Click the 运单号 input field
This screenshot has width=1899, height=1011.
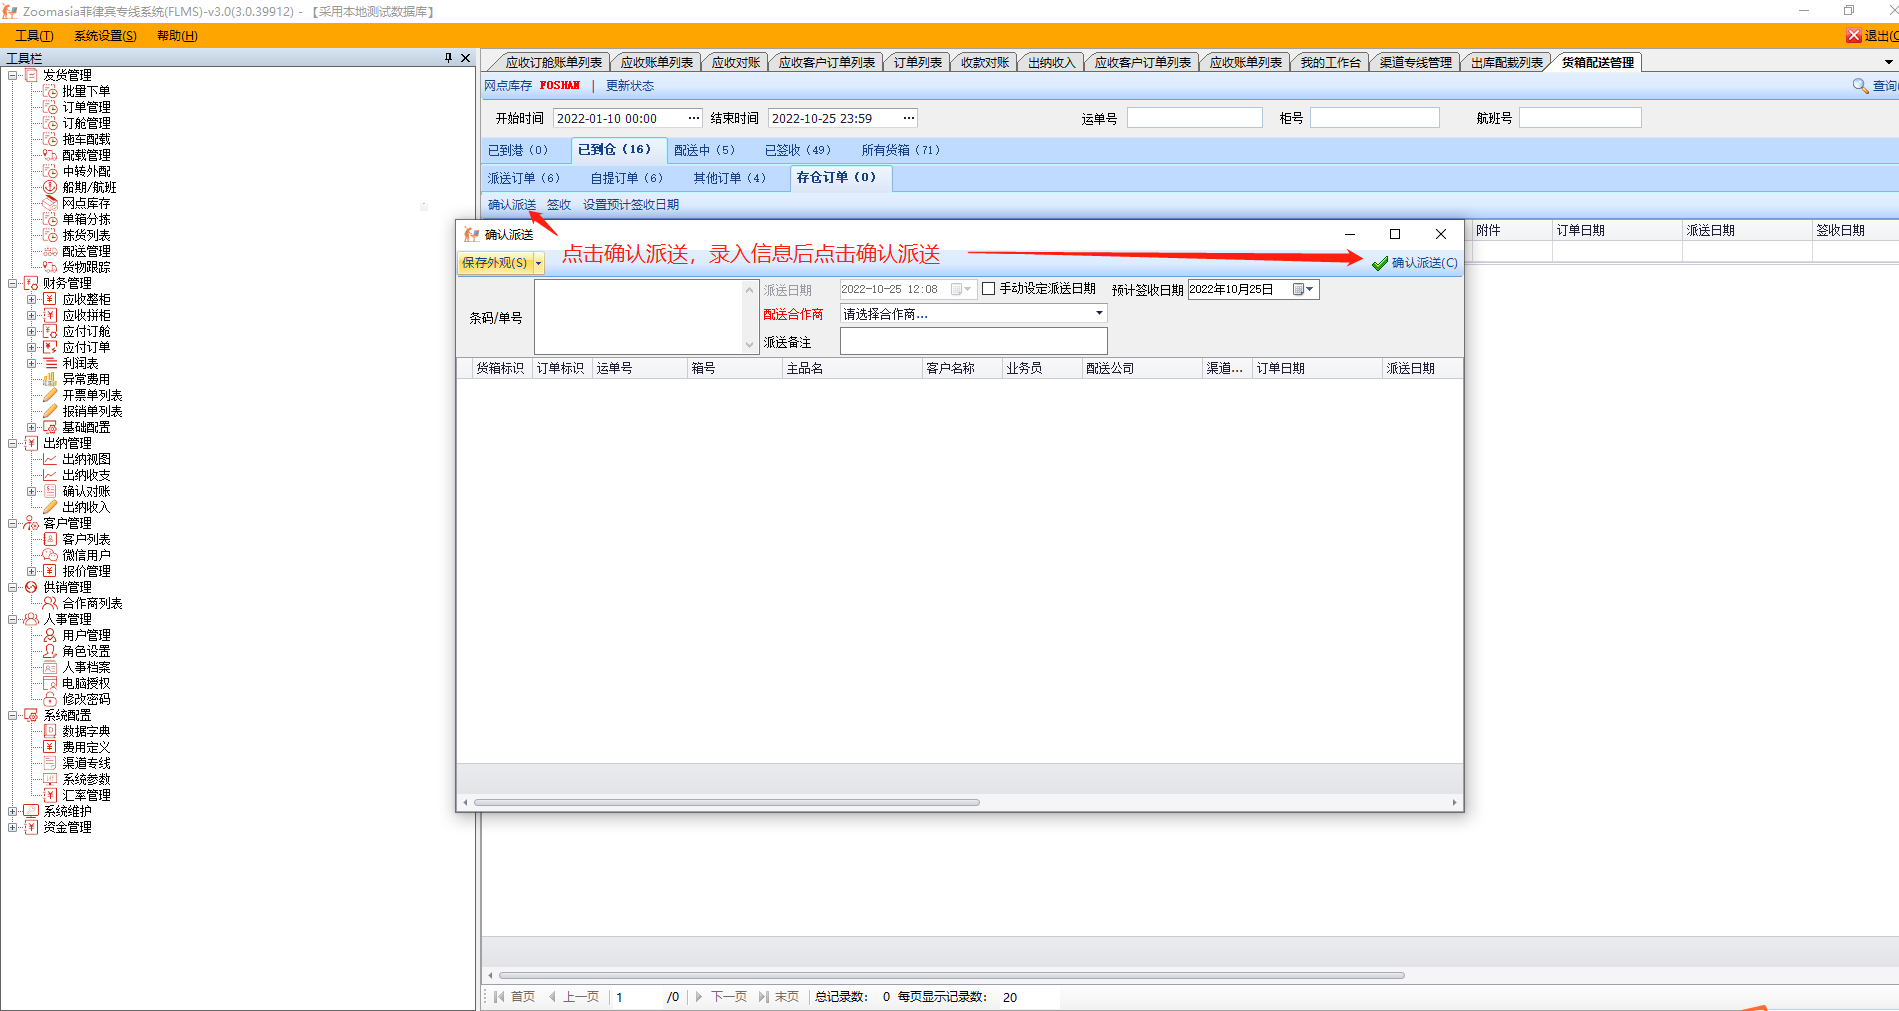[x=1194, y=118]
